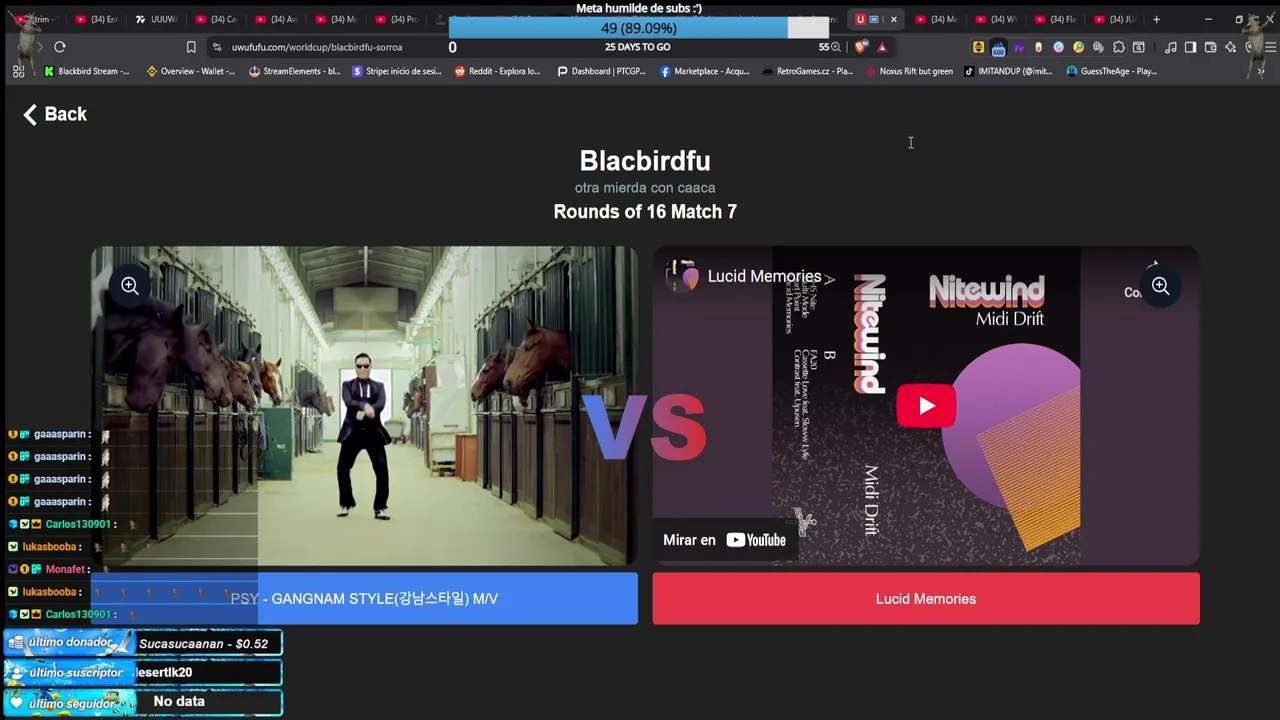Open a new browser tab with plus
This screenshot has width=1280, height=720.
1156,19
